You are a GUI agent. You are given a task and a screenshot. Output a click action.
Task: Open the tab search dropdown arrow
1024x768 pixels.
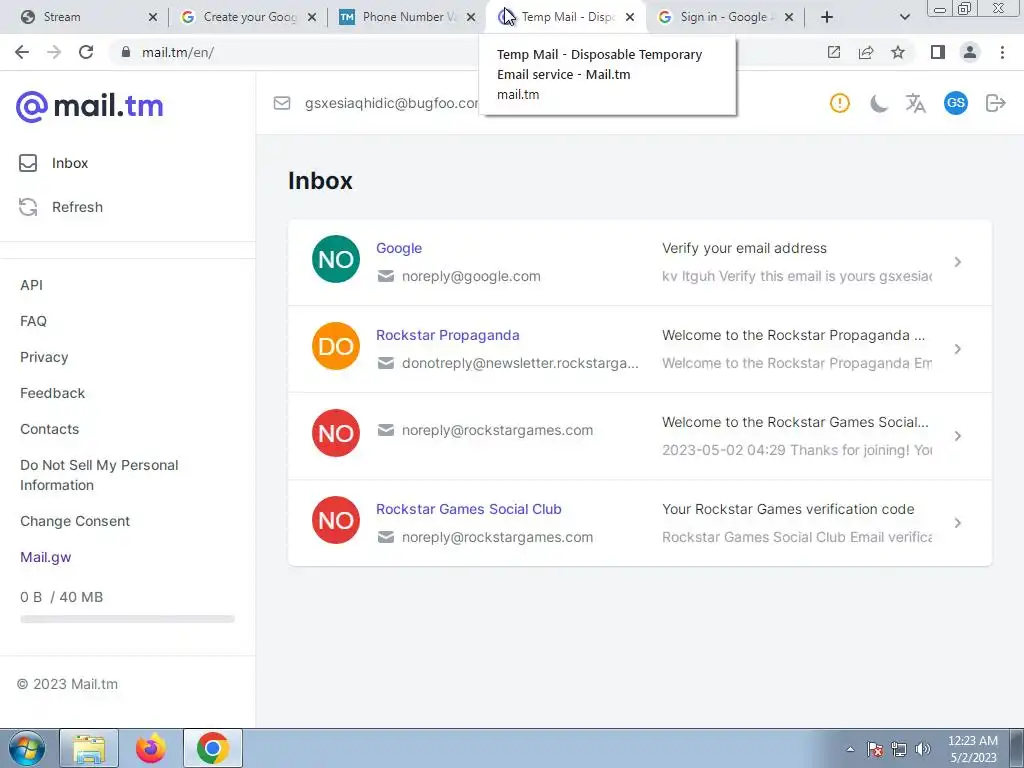click(904, 17)
